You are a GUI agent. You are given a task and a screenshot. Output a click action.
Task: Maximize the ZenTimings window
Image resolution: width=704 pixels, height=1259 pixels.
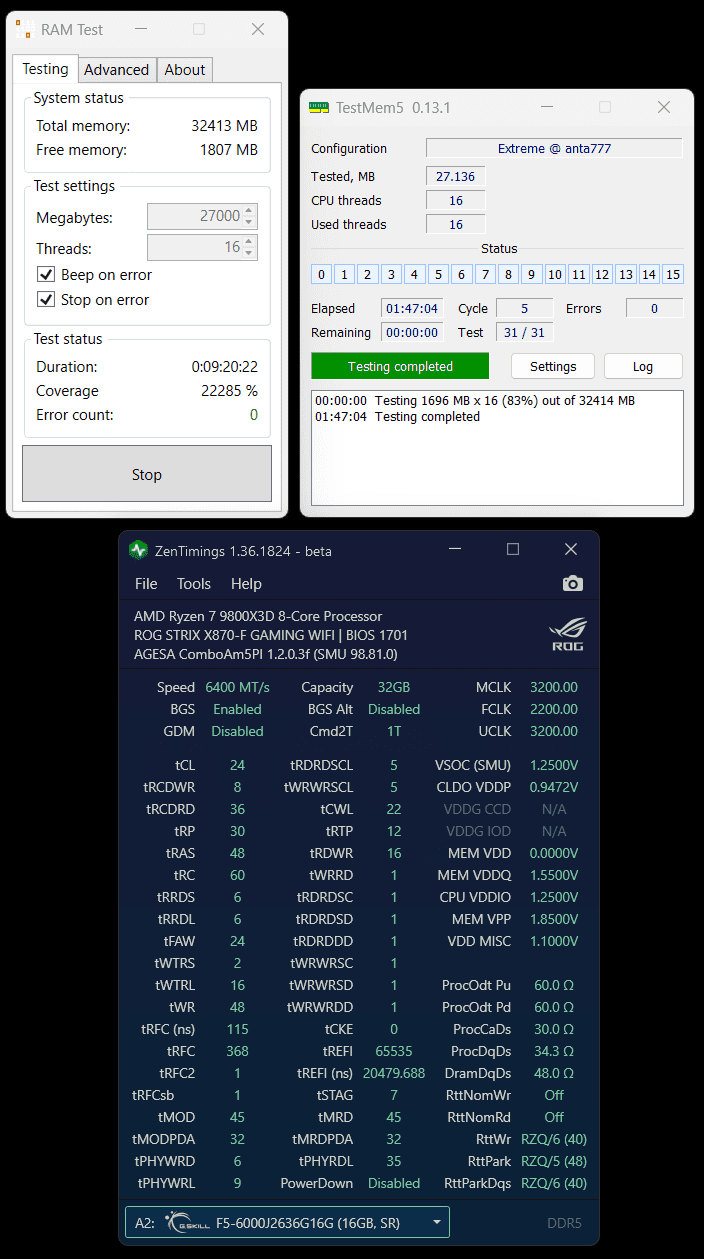(513, 549)
